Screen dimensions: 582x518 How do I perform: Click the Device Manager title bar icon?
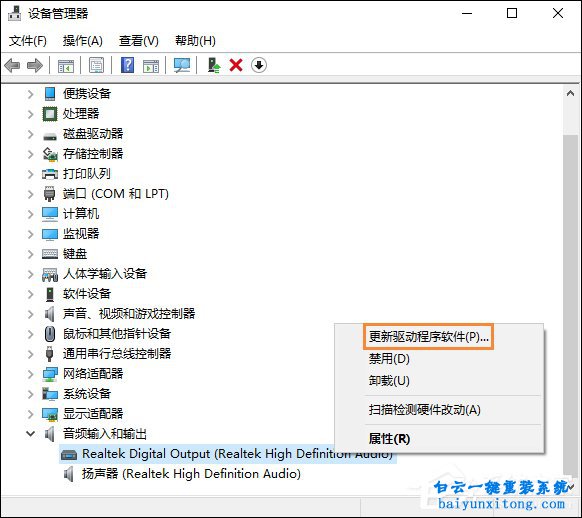coord(15,13)
